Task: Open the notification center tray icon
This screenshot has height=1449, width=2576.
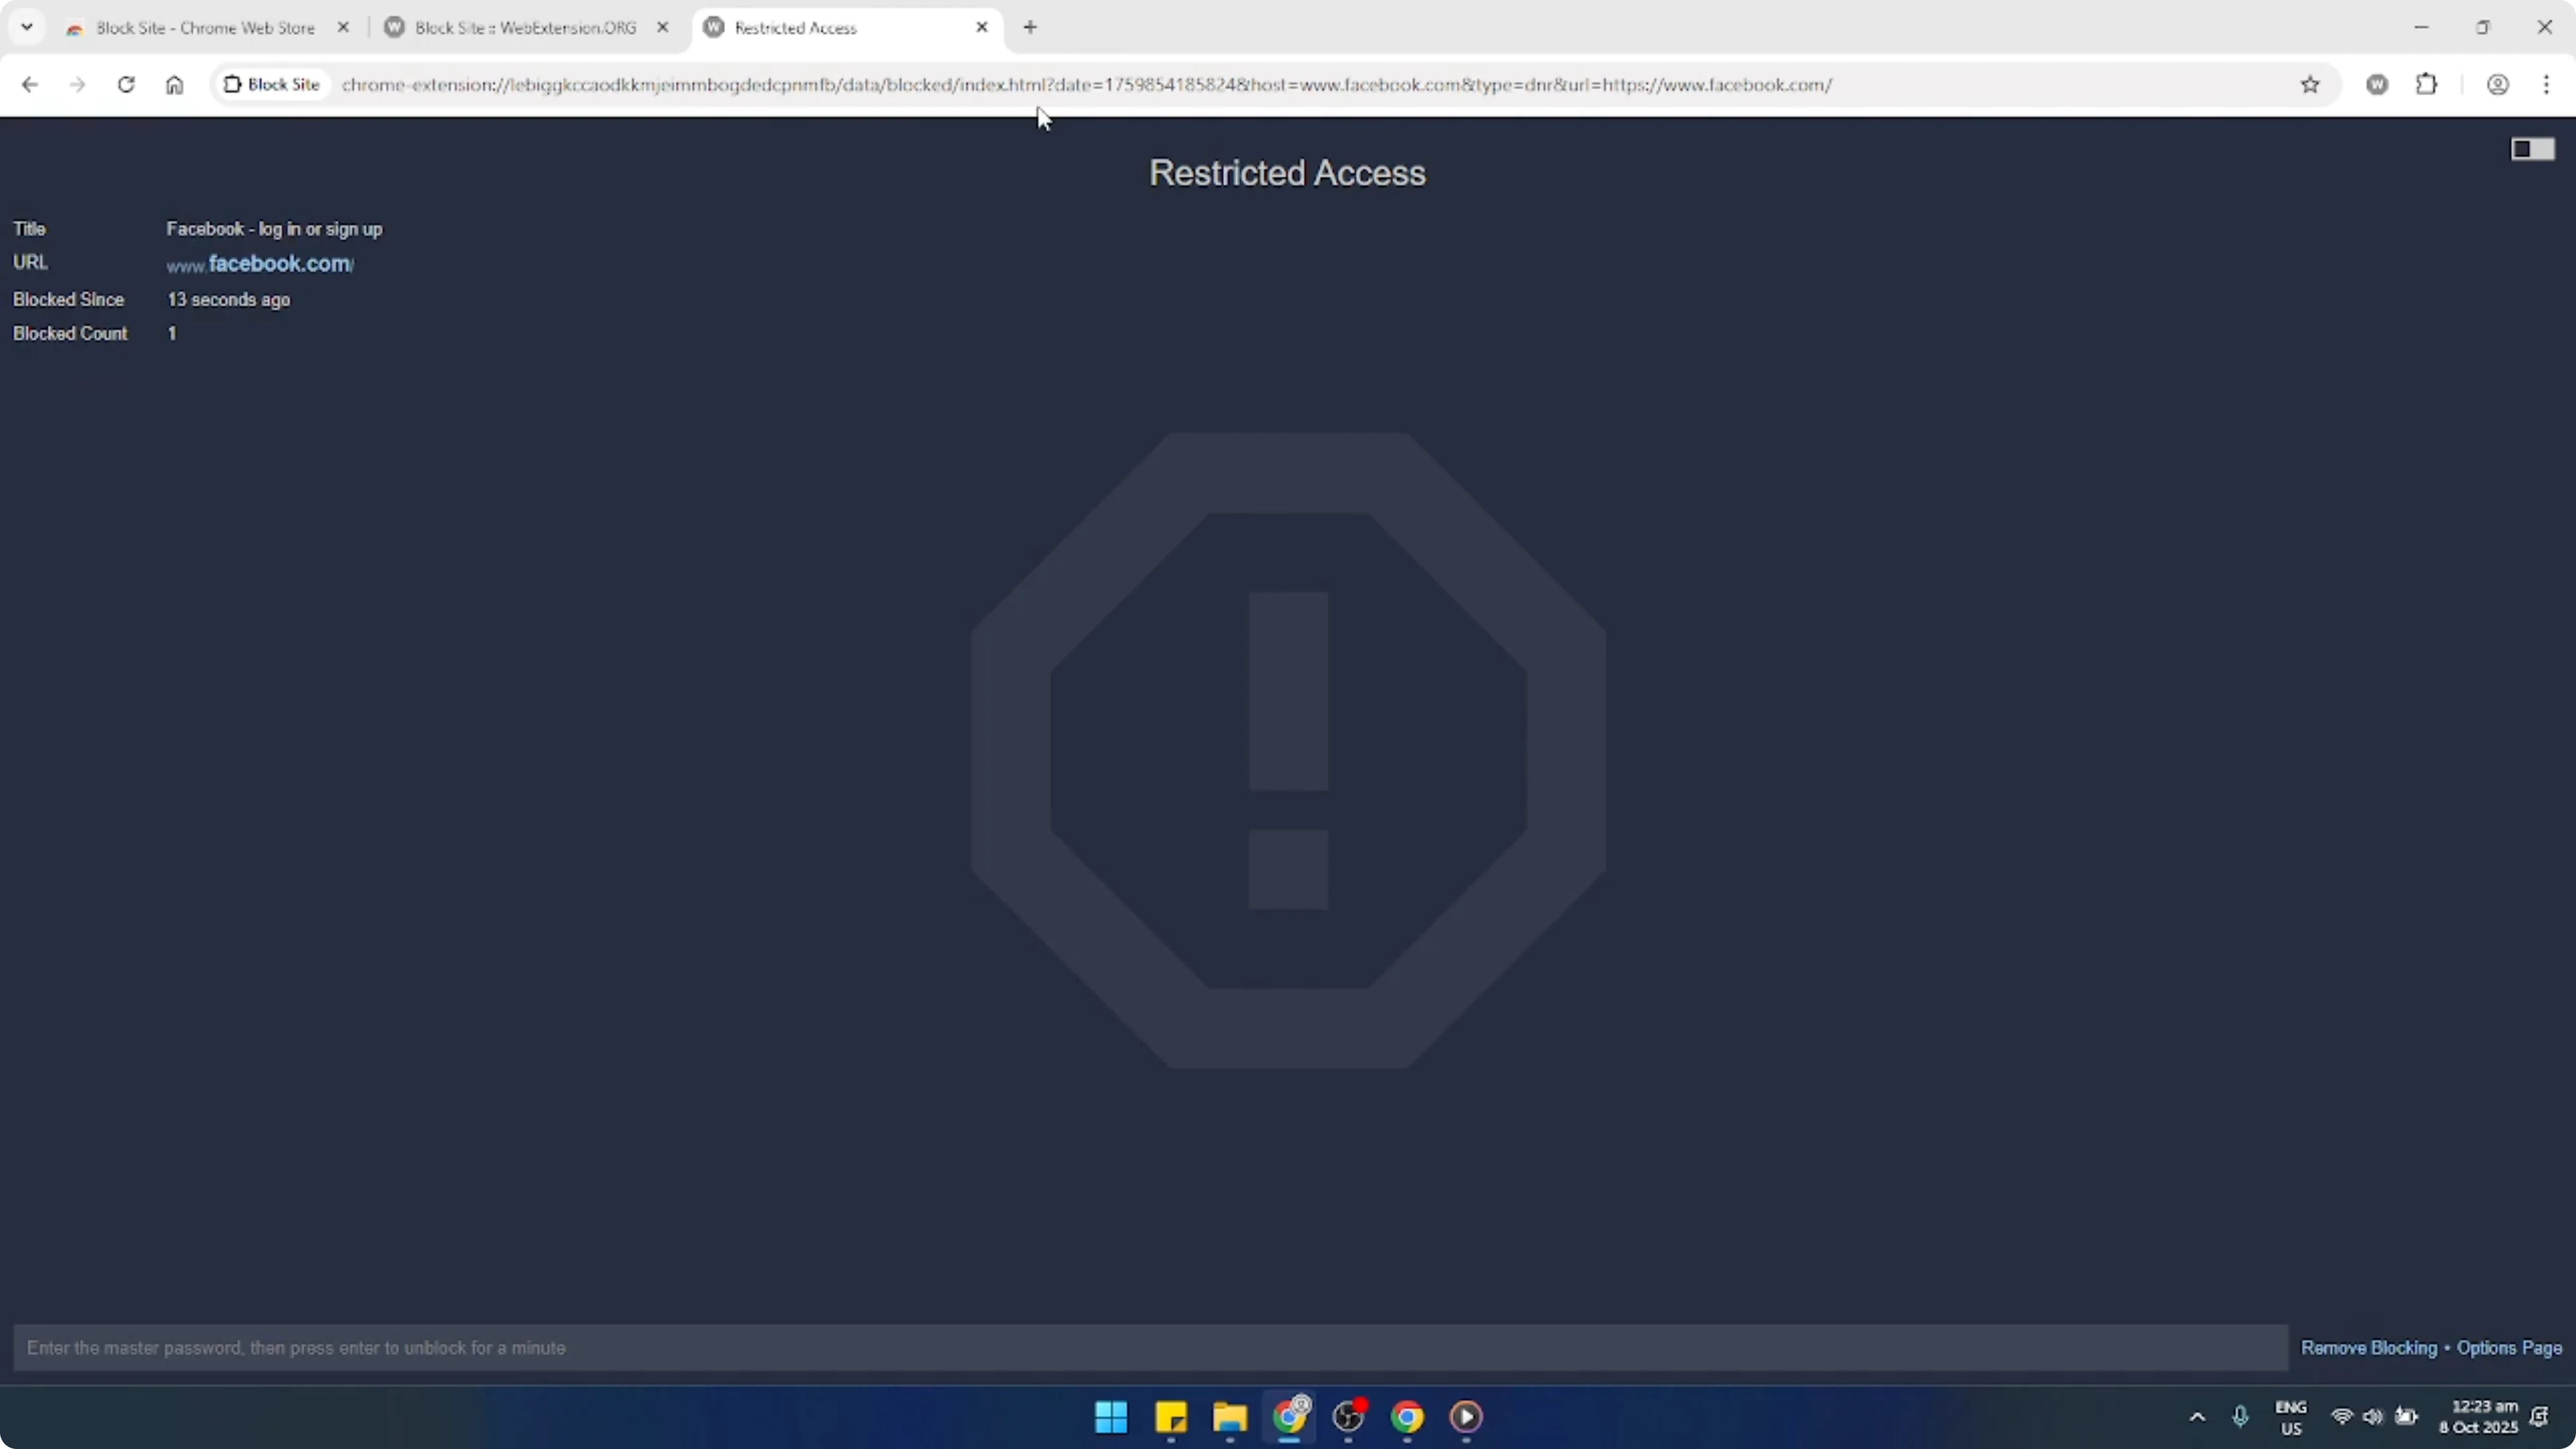Action: click(x=2540, y=1417)
